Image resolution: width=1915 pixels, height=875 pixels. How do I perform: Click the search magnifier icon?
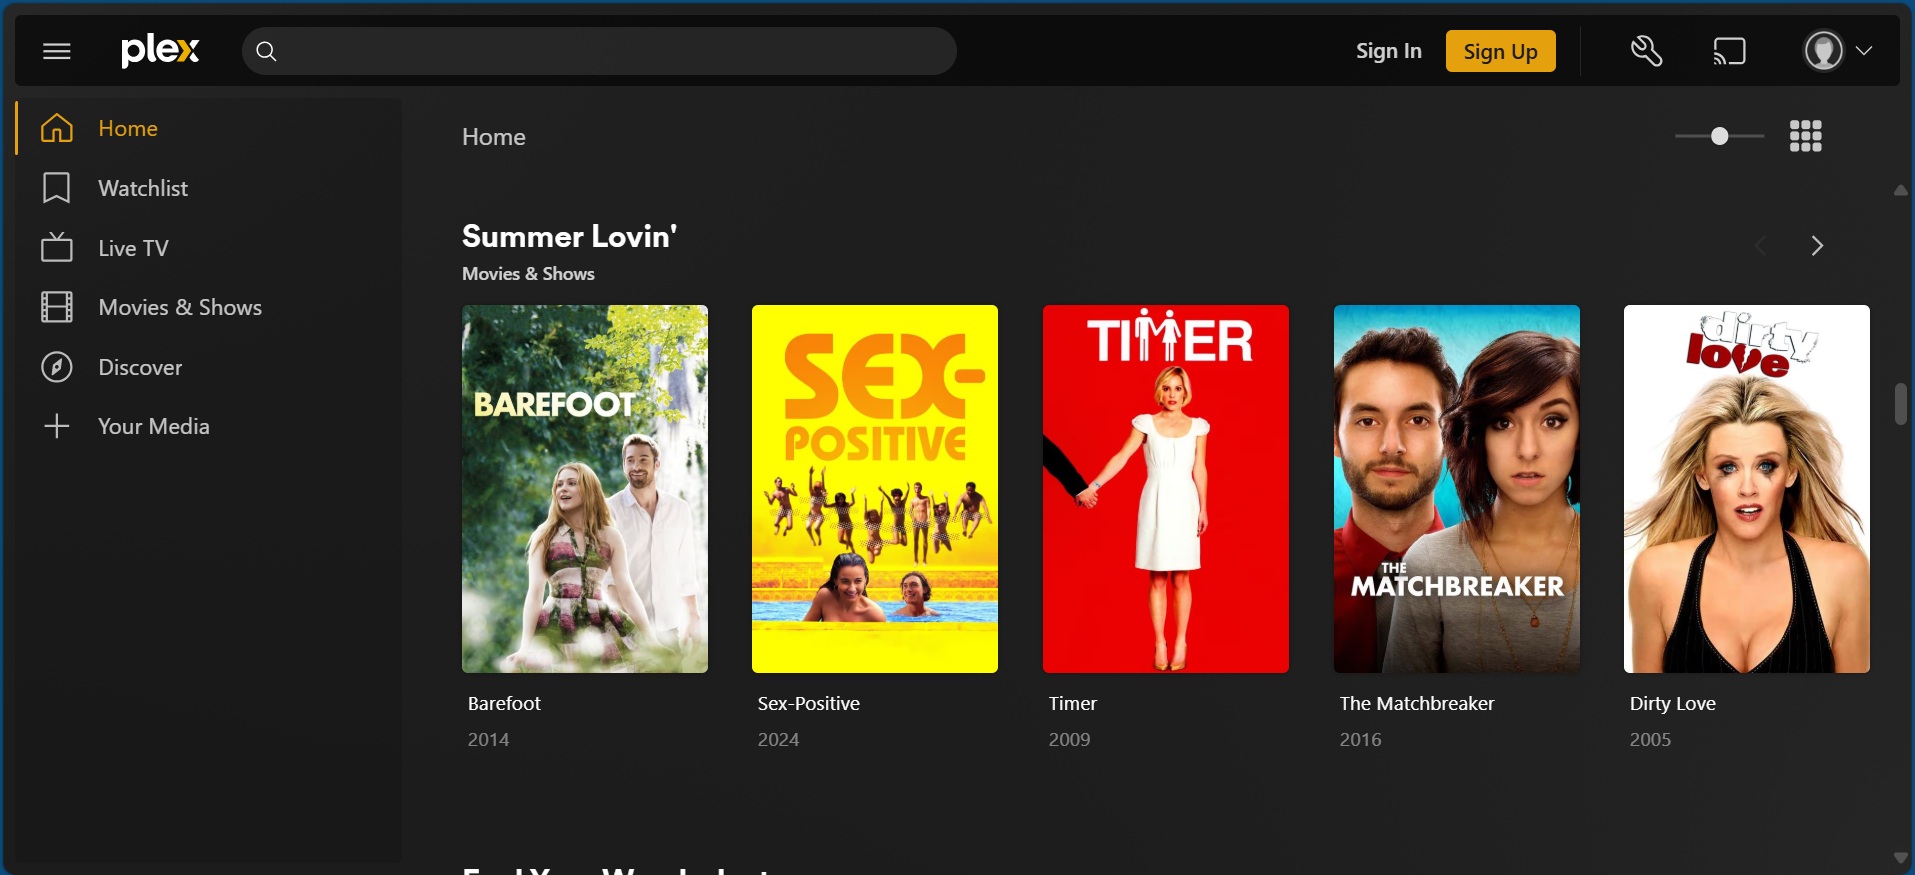tap(266, 51)
